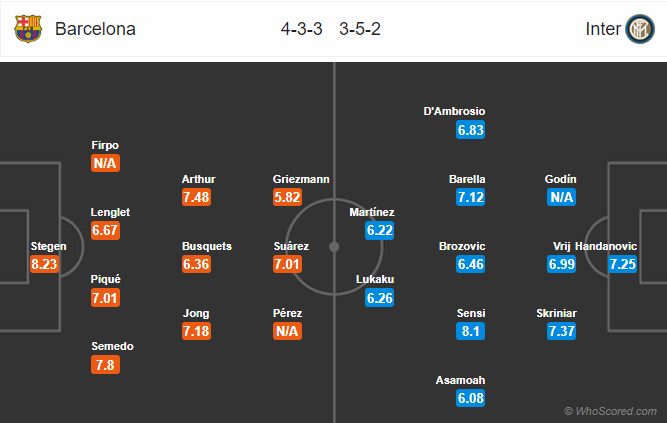Select Godín's N/A rating badge
The image size is (667, 423).
pos(562,198)
